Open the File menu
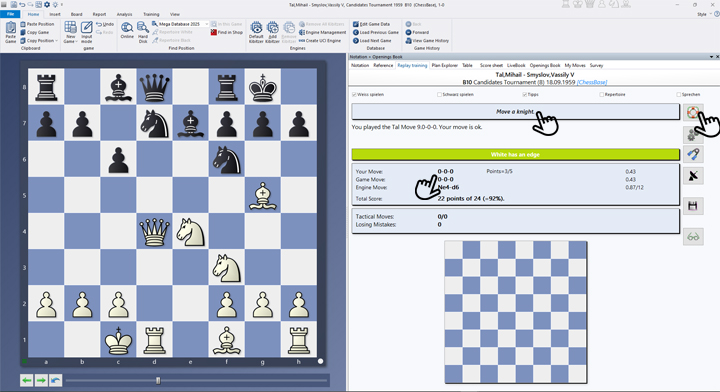Image resolution: width=720 pixels, height=392 pixels. [x=10, y=14]
